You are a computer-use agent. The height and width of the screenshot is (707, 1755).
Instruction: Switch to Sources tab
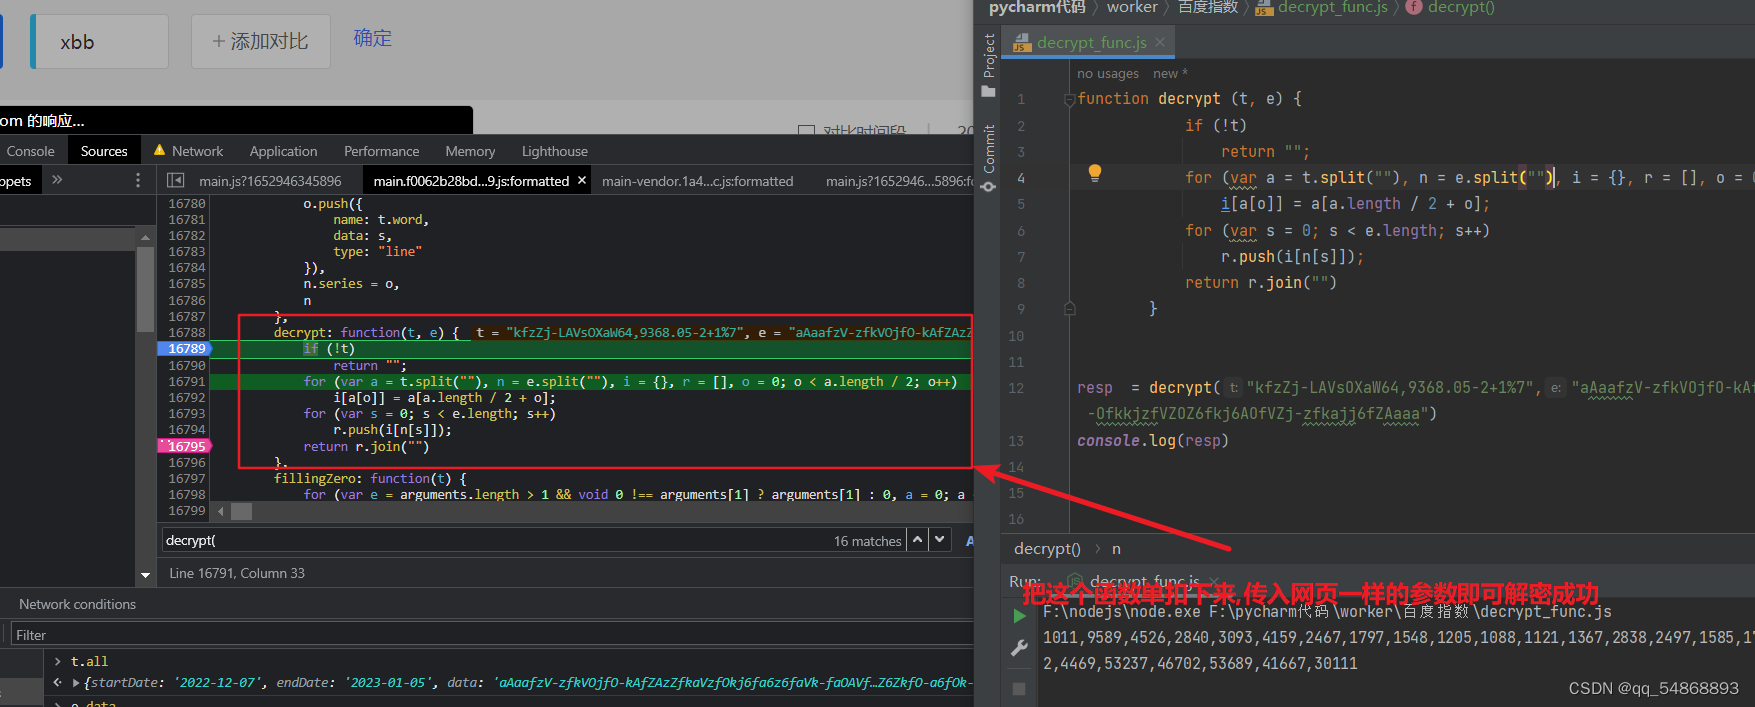coord(104,151)
